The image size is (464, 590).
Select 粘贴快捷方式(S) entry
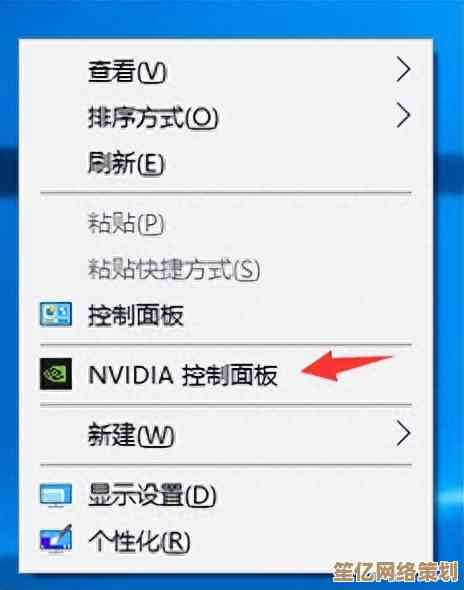click(174, 269)
